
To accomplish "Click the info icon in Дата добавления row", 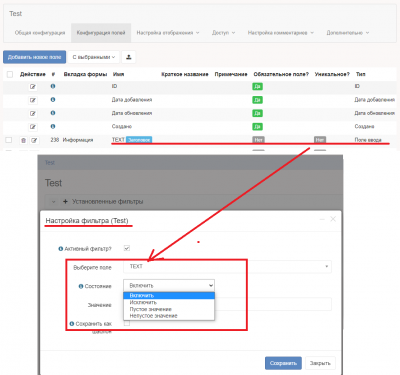I will pos(53,100).
